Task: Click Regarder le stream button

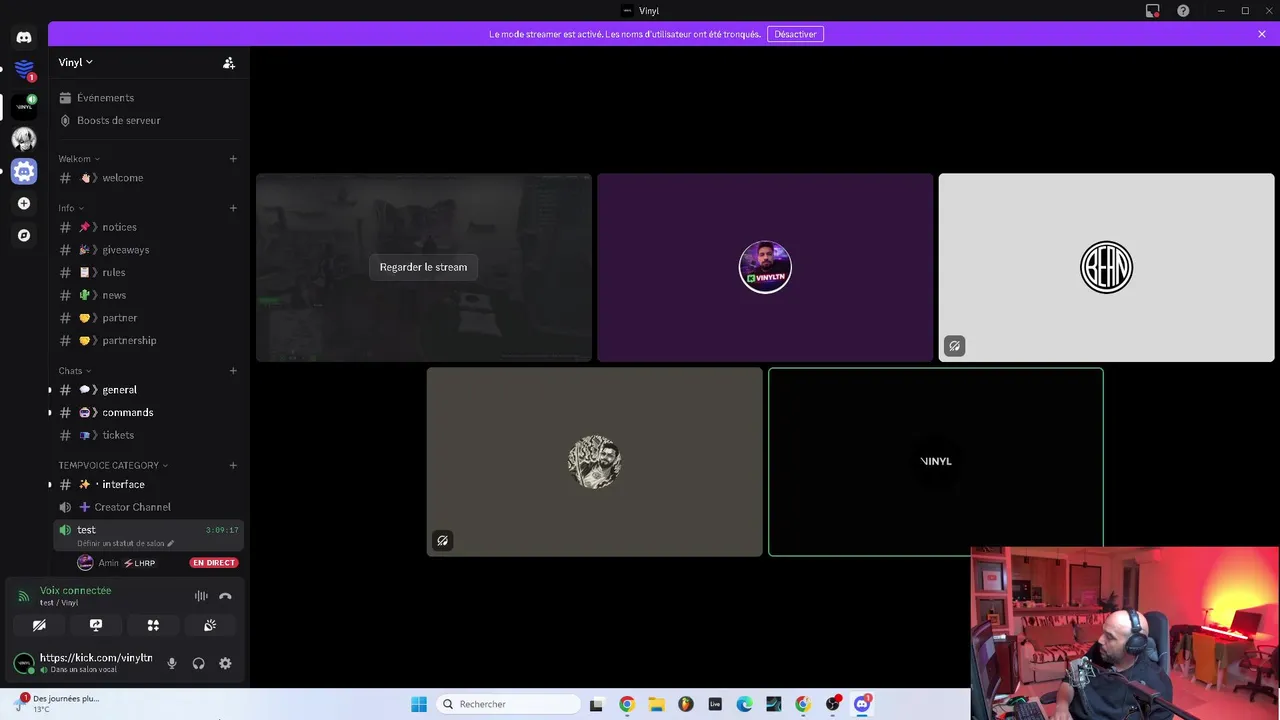Action: [423, 267]
